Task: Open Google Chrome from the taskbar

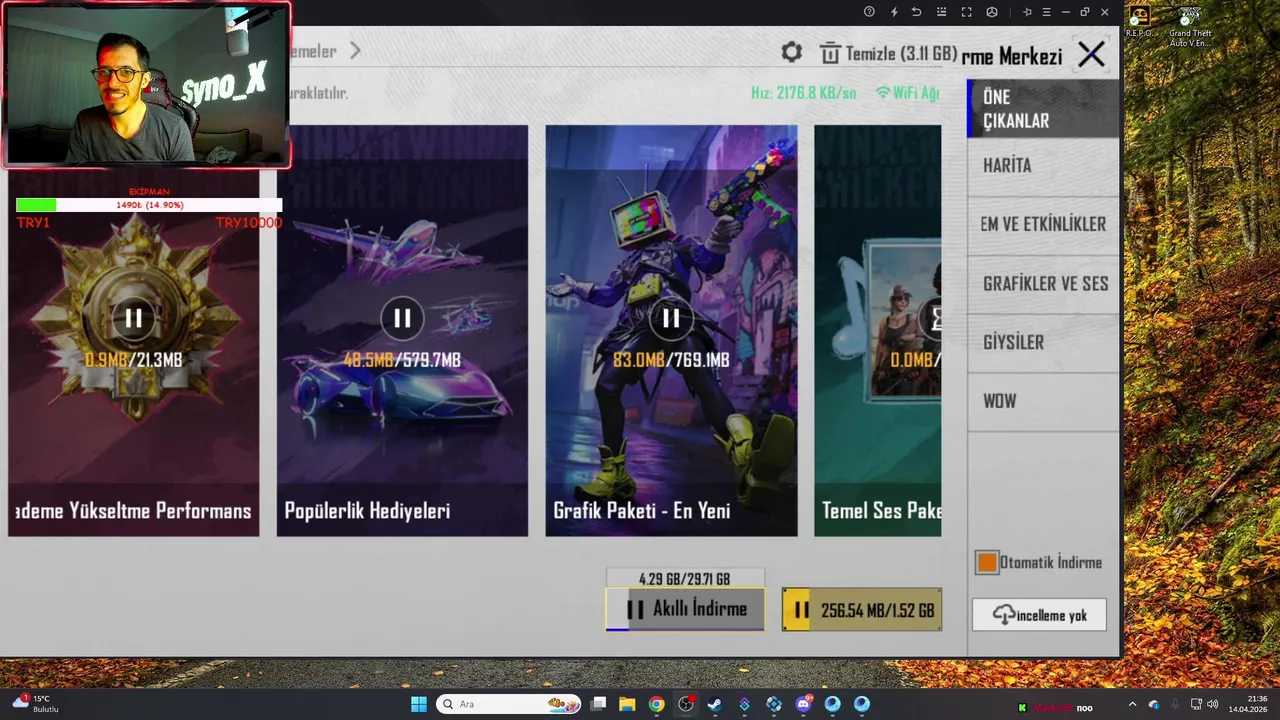Action: [656, 704]
